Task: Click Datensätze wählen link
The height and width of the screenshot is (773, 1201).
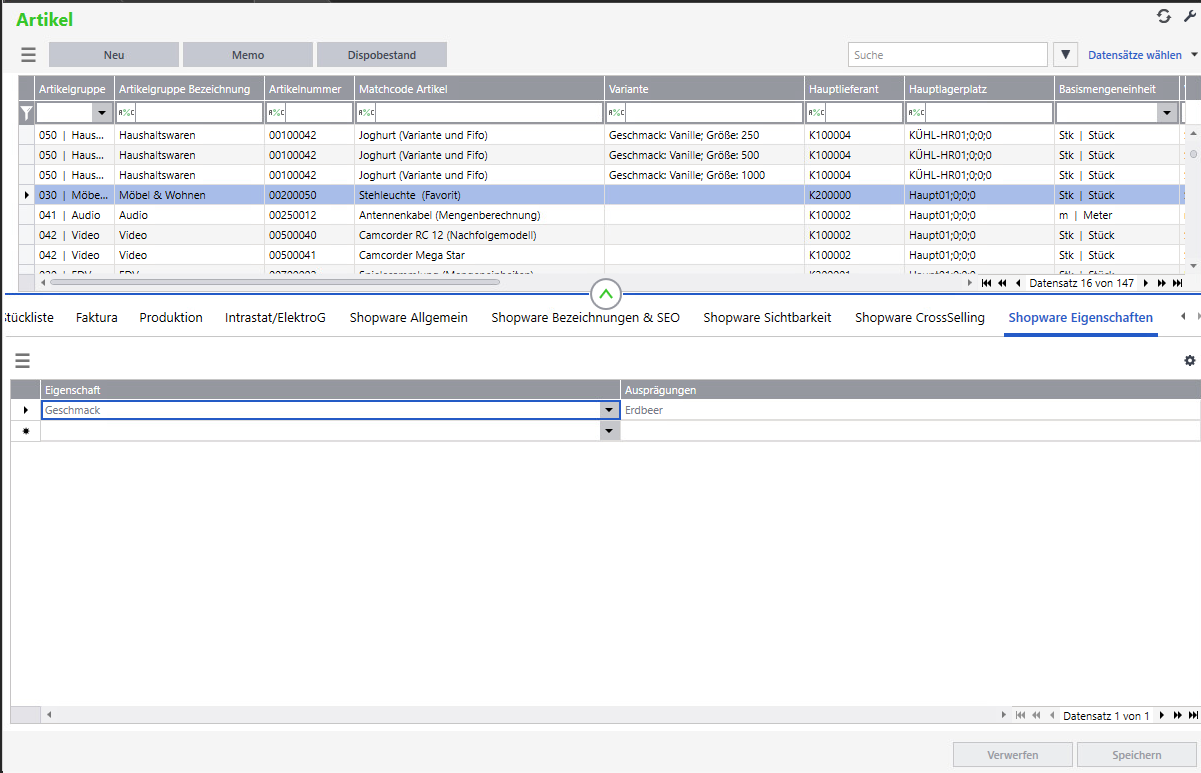Action: [x=1135, y=55]
